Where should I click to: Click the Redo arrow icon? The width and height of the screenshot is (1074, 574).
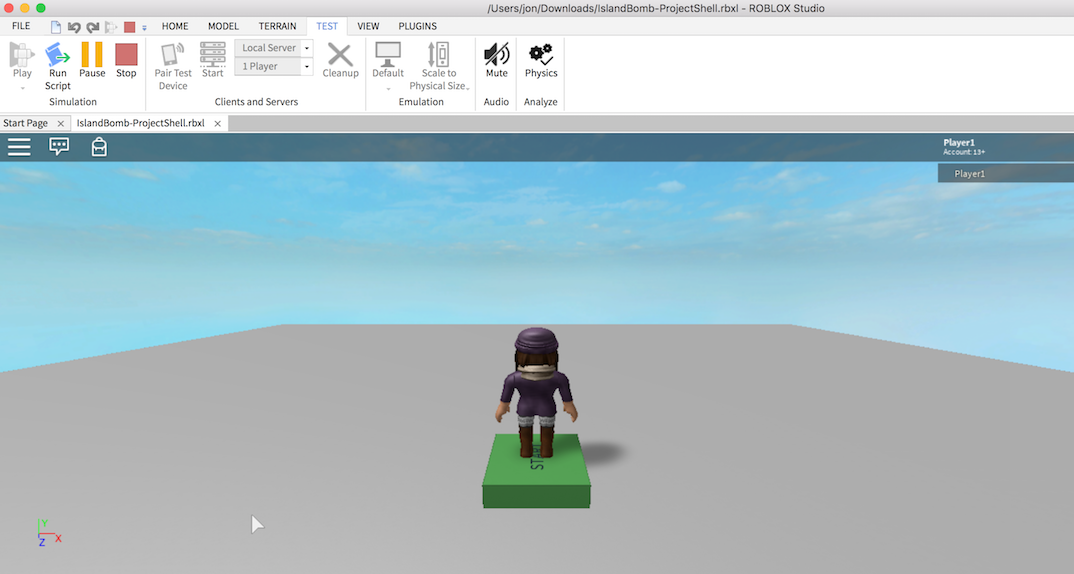tap(92, 27)
